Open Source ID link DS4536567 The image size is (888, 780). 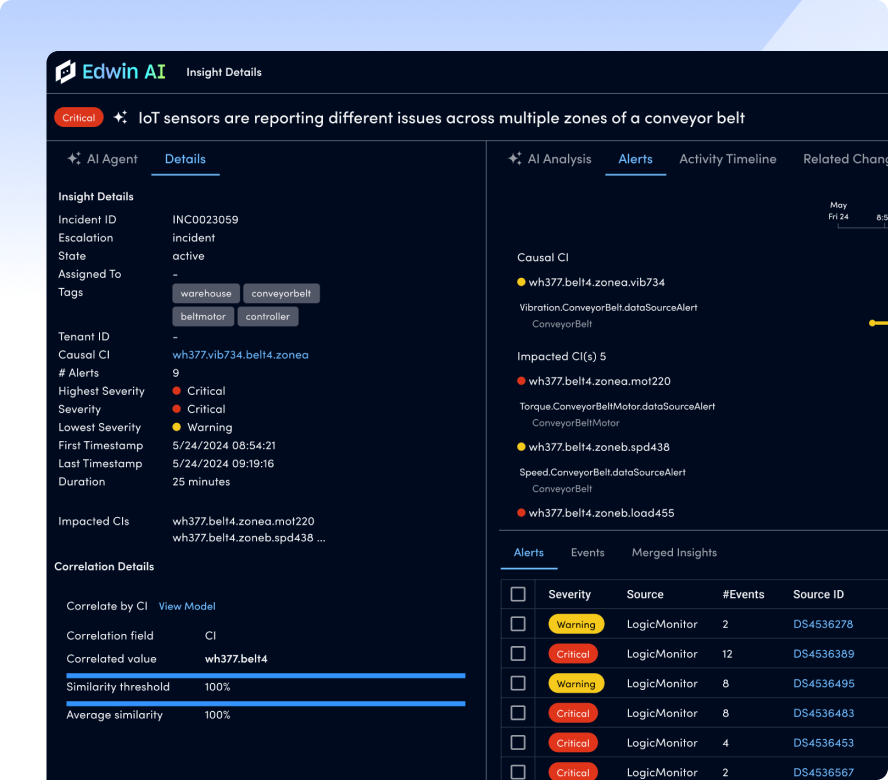(823, 772)
